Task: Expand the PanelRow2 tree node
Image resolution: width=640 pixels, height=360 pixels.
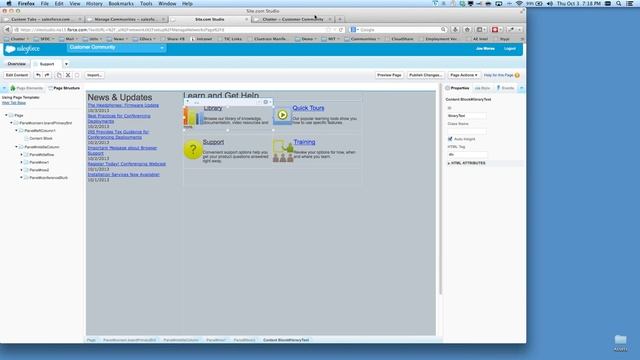Action: (x=21, y=170)
